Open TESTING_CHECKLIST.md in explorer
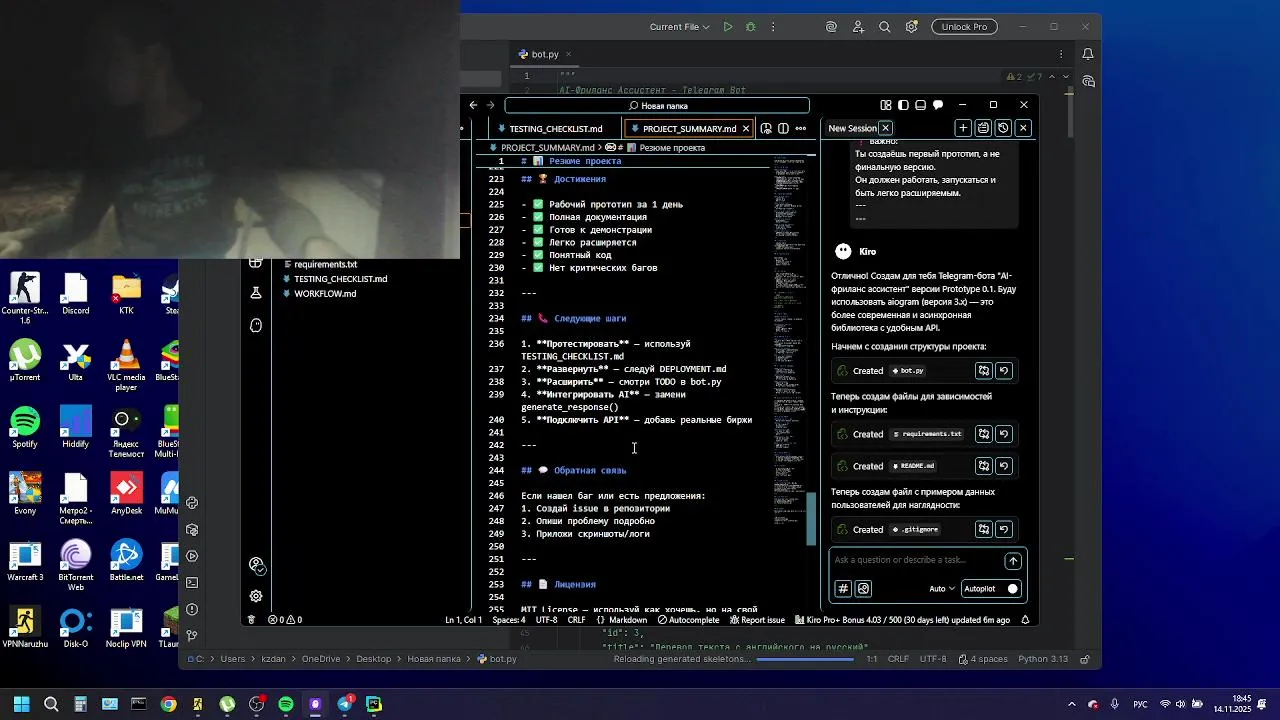 tap(340, 279)
